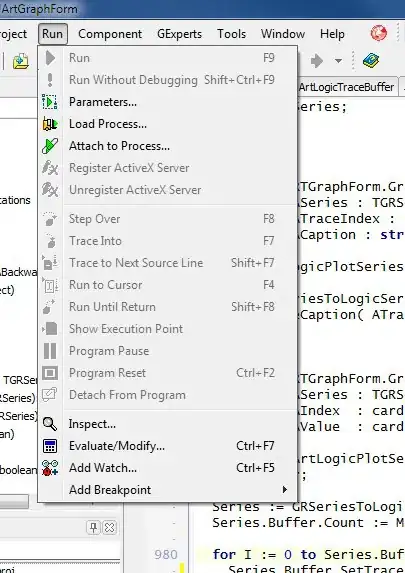The height and width of the screenshot is (573, 405).
Task: Open the Component menu
Action: click(110, 34)
